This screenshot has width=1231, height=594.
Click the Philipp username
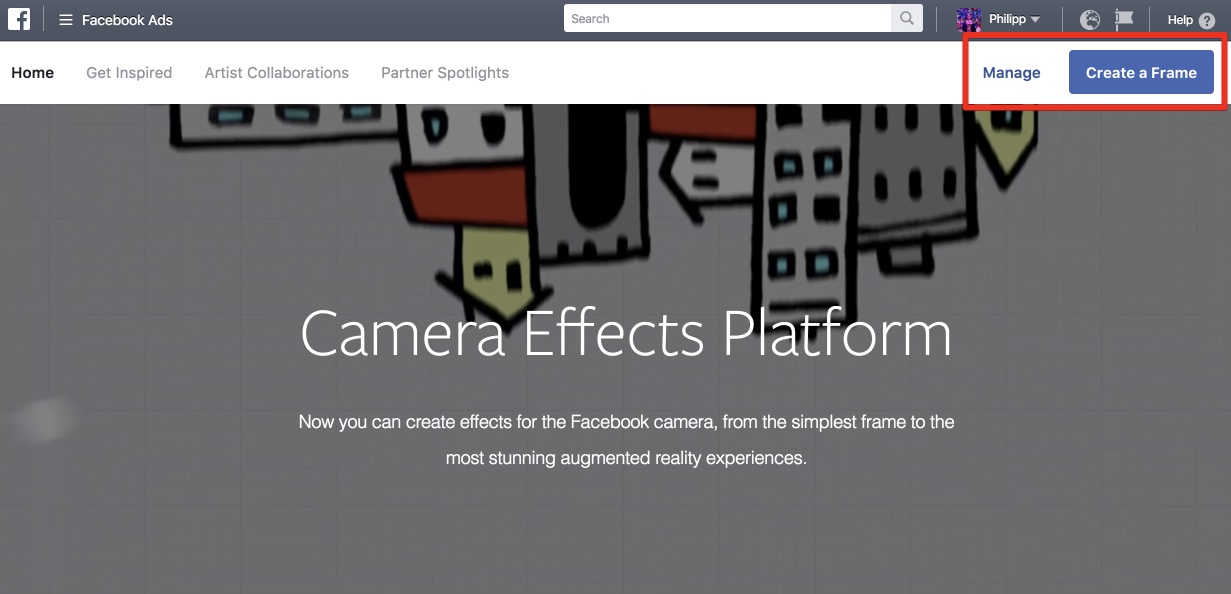point(1007,19)
